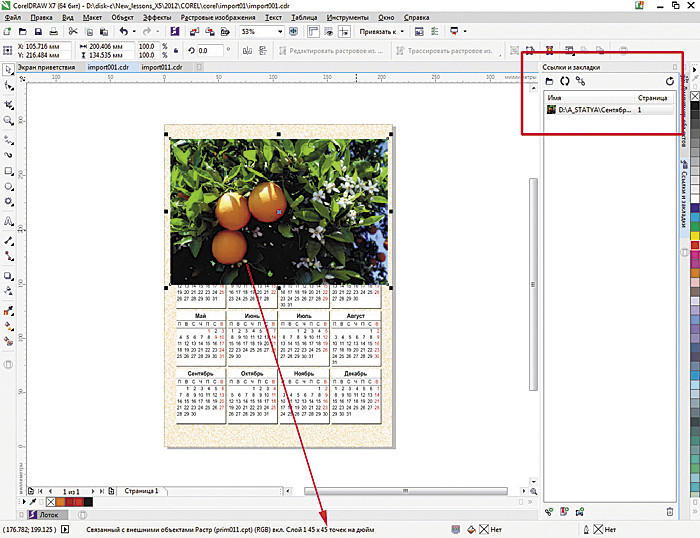700x538 pixels.
Task: Refresh the Links and Bookmarks list
Action: click(670, 80)
